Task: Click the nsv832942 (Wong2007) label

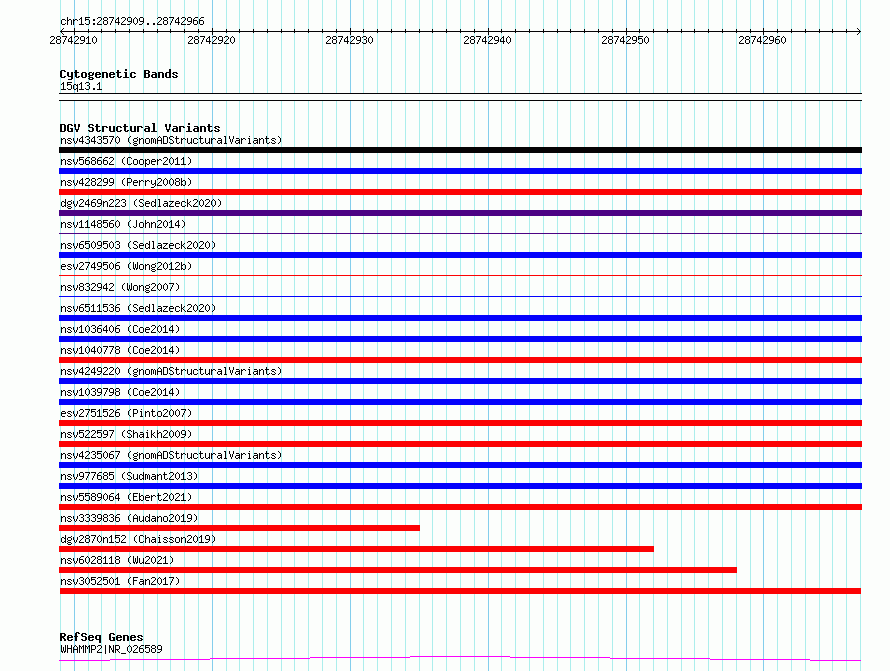Action: (120, 287)
